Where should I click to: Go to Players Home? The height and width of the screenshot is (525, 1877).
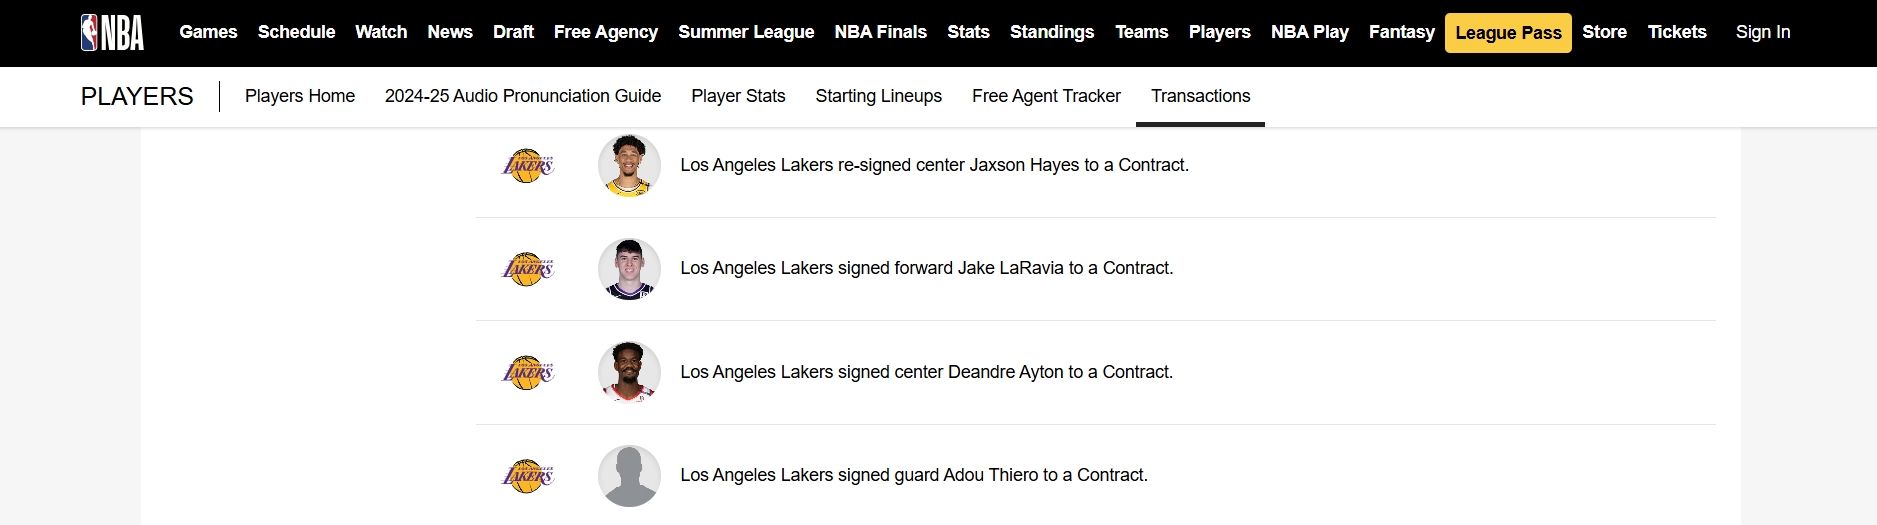(300, 96)
